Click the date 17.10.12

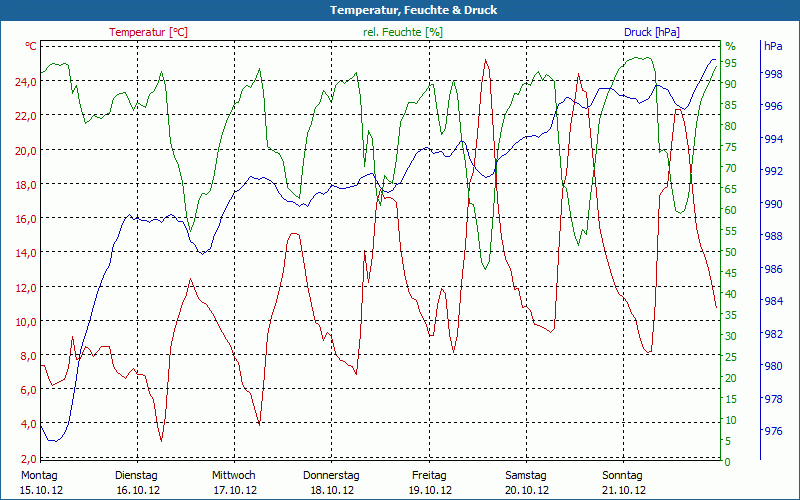point(235,490)
